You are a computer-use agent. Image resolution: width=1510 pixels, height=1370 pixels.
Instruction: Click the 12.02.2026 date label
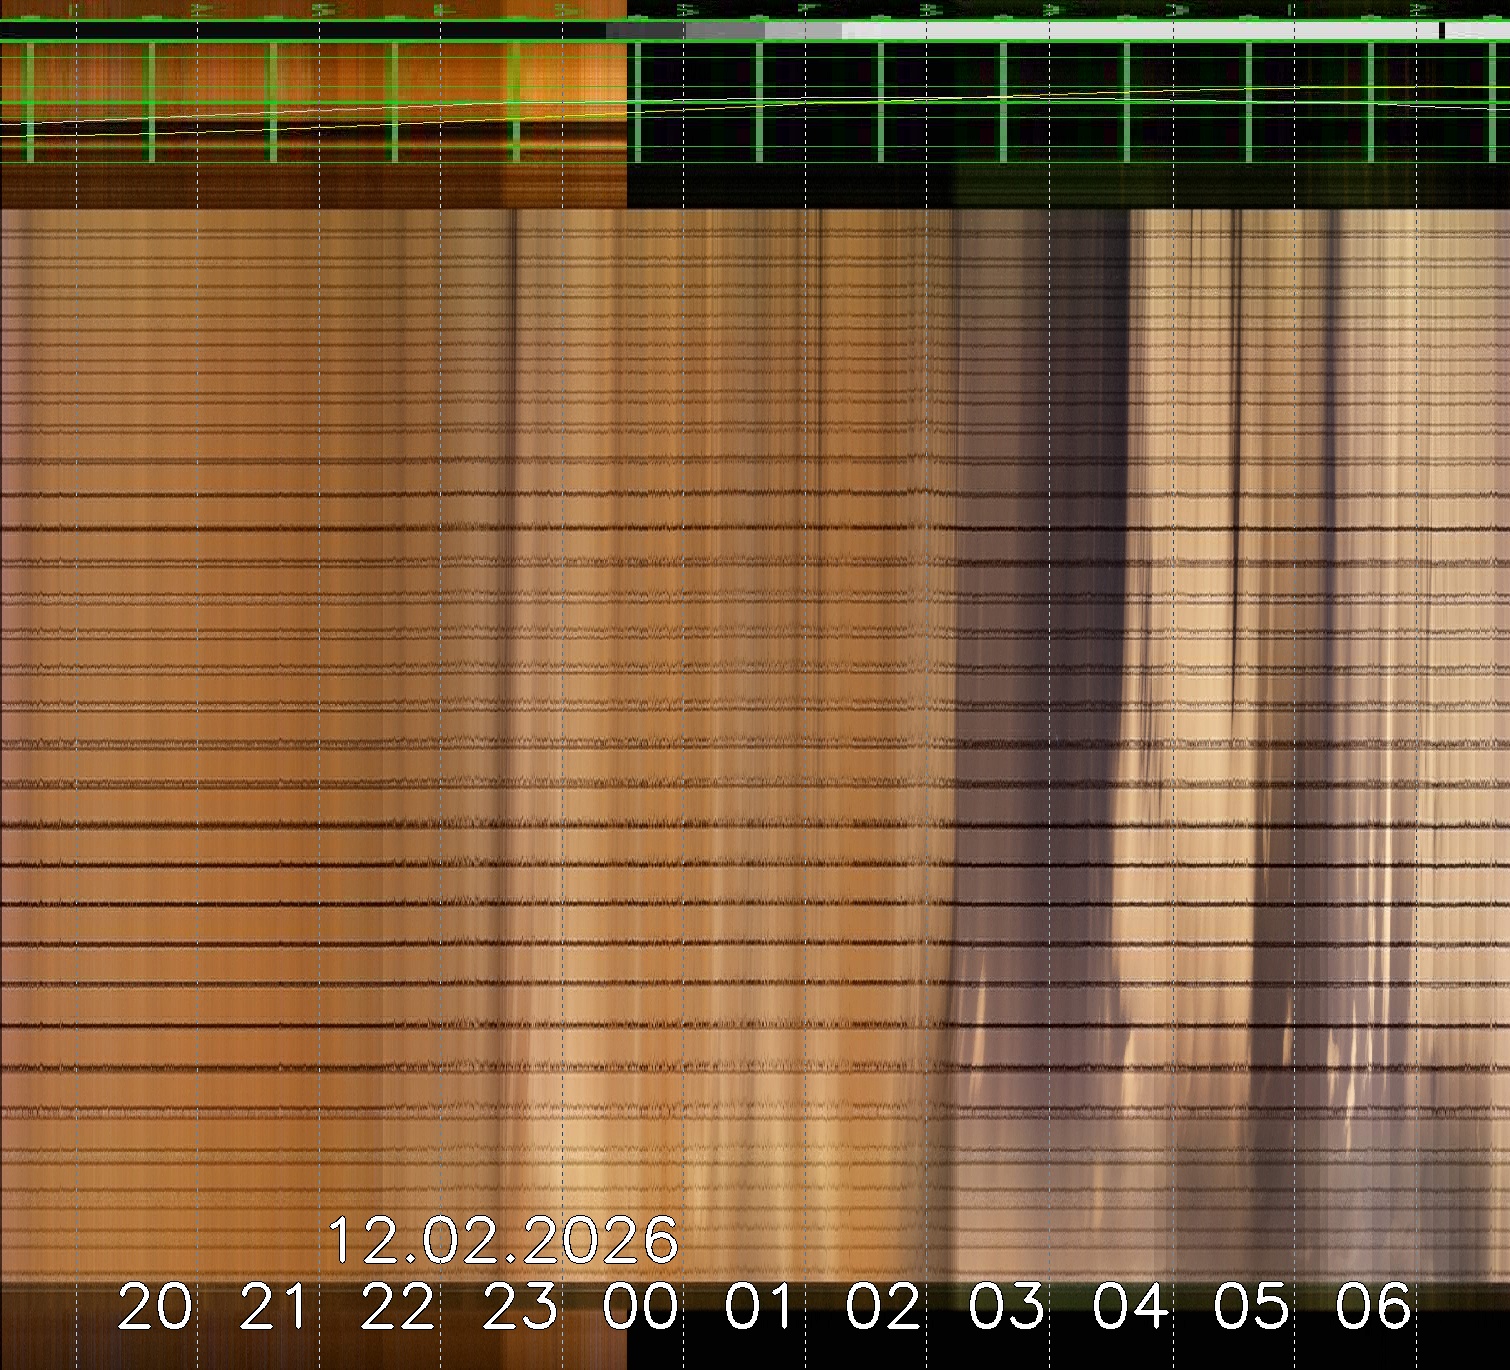(x=503, y=1241)
